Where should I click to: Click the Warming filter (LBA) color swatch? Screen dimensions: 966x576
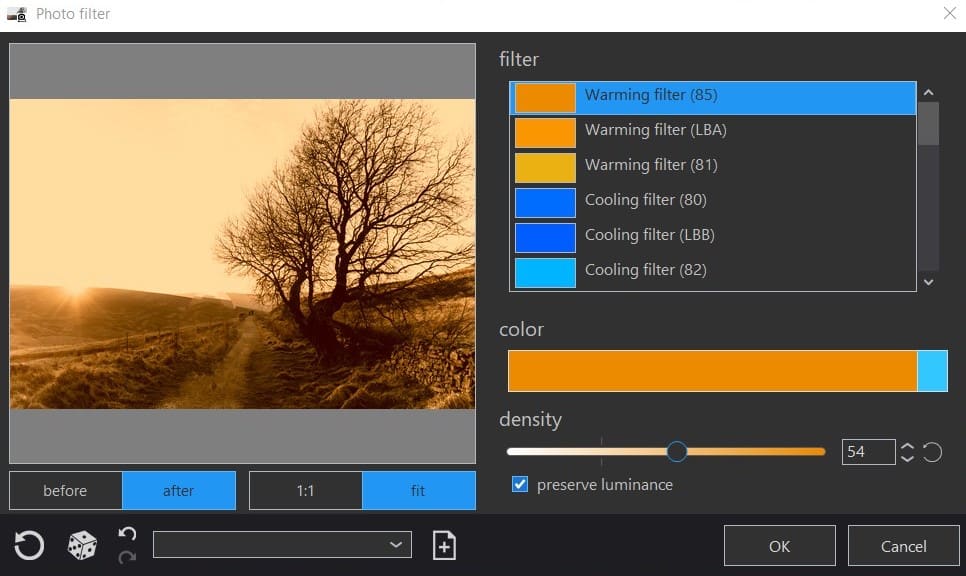(545, 133)
